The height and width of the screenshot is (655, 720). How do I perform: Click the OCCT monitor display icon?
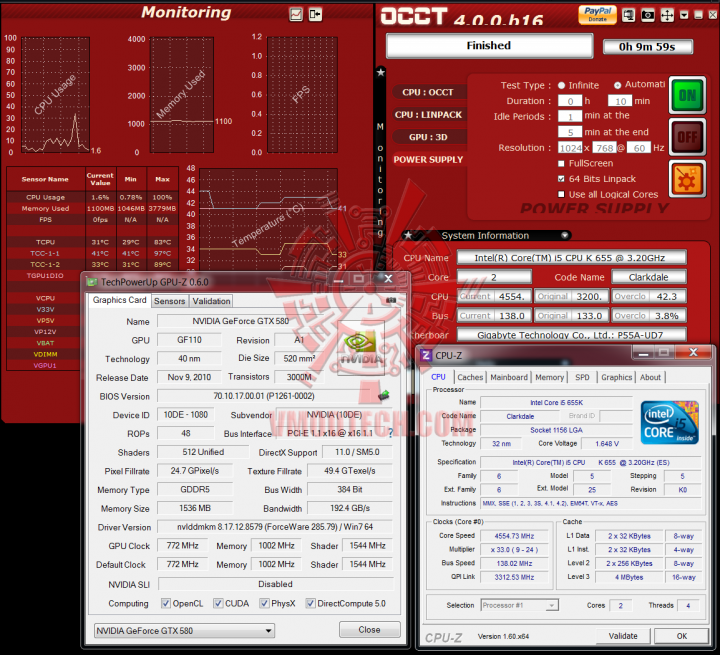point(629,15)
